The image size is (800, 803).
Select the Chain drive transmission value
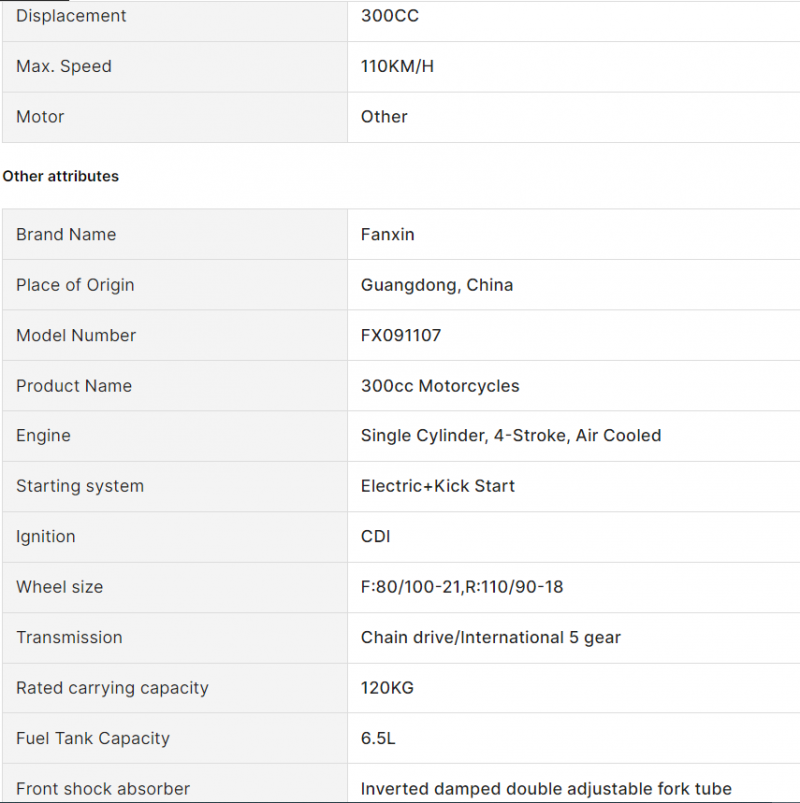click(x=491, y=638)
